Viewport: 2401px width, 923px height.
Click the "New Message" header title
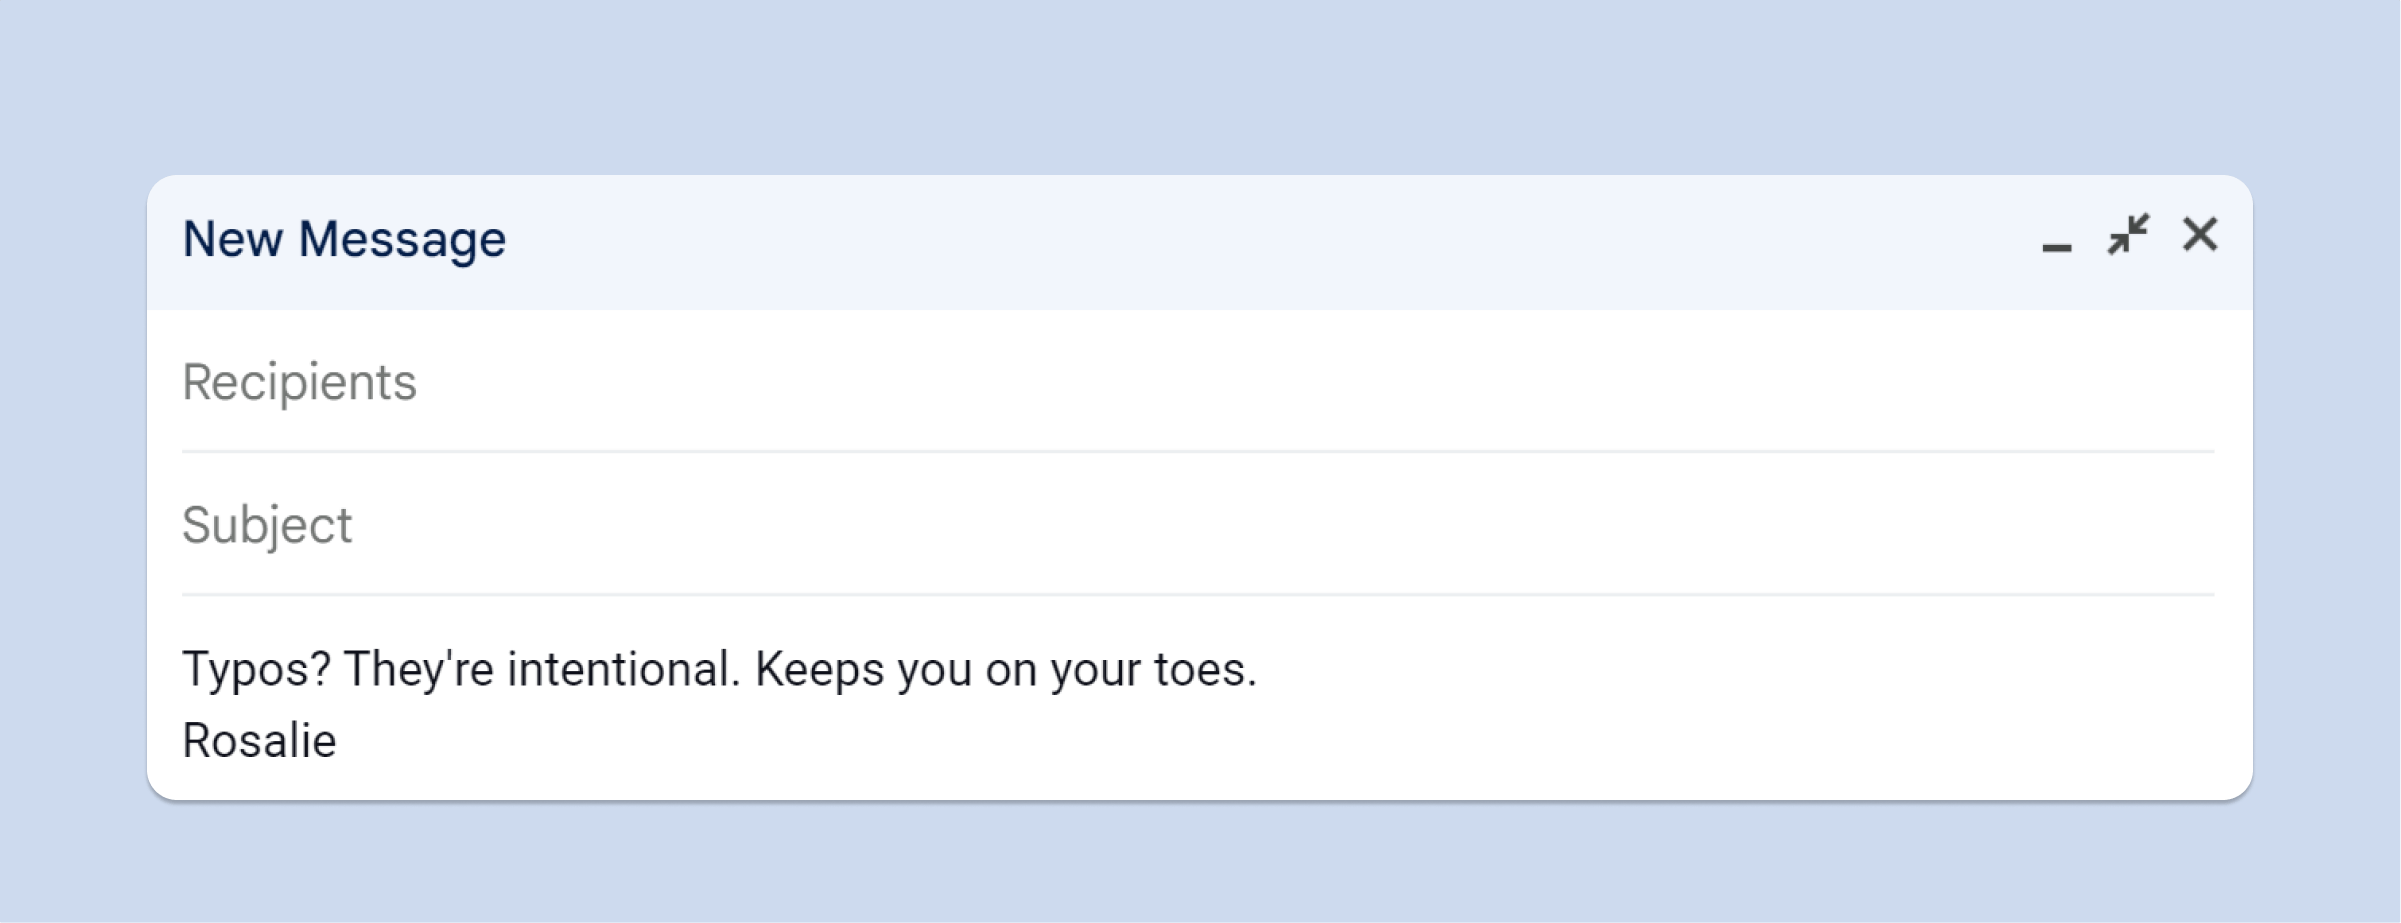[344, 240]
